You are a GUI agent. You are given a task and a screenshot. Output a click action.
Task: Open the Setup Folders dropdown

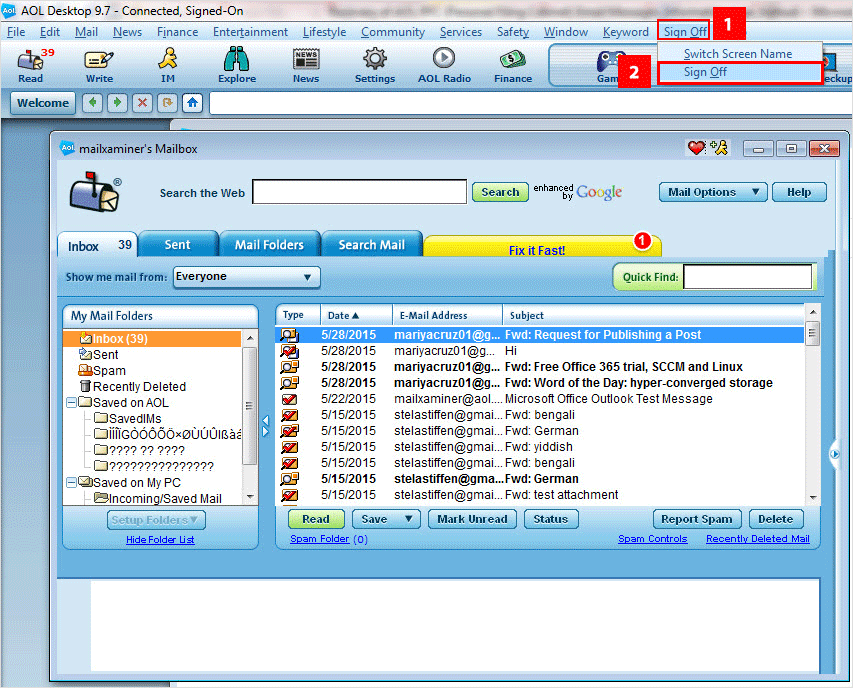coord(156,520)
